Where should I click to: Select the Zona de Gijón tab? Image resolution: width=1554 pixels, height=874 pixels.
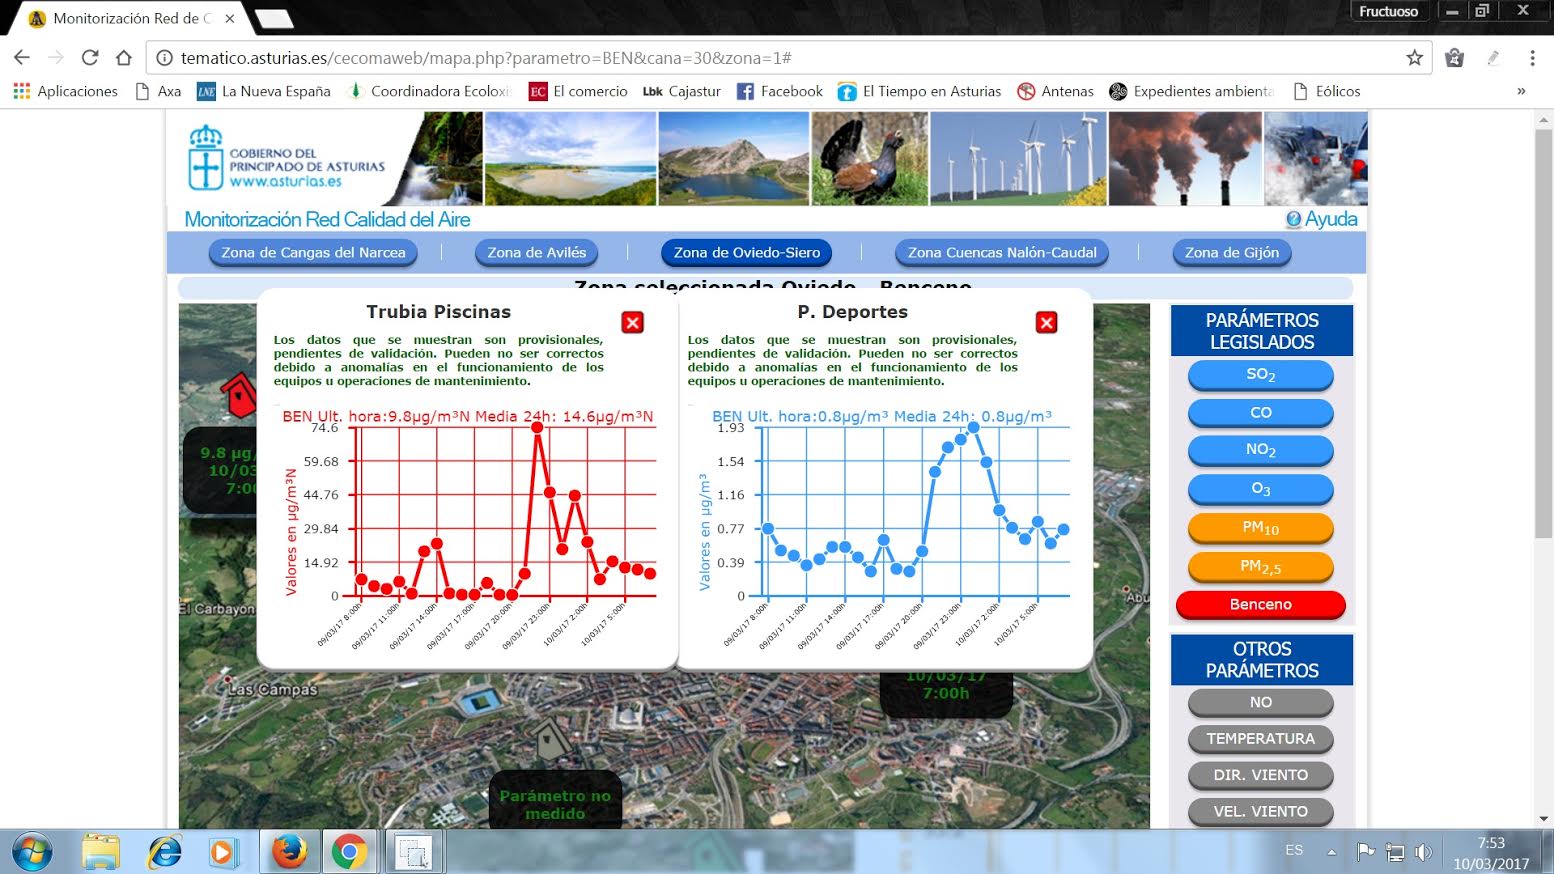[x=1231, y=253]
